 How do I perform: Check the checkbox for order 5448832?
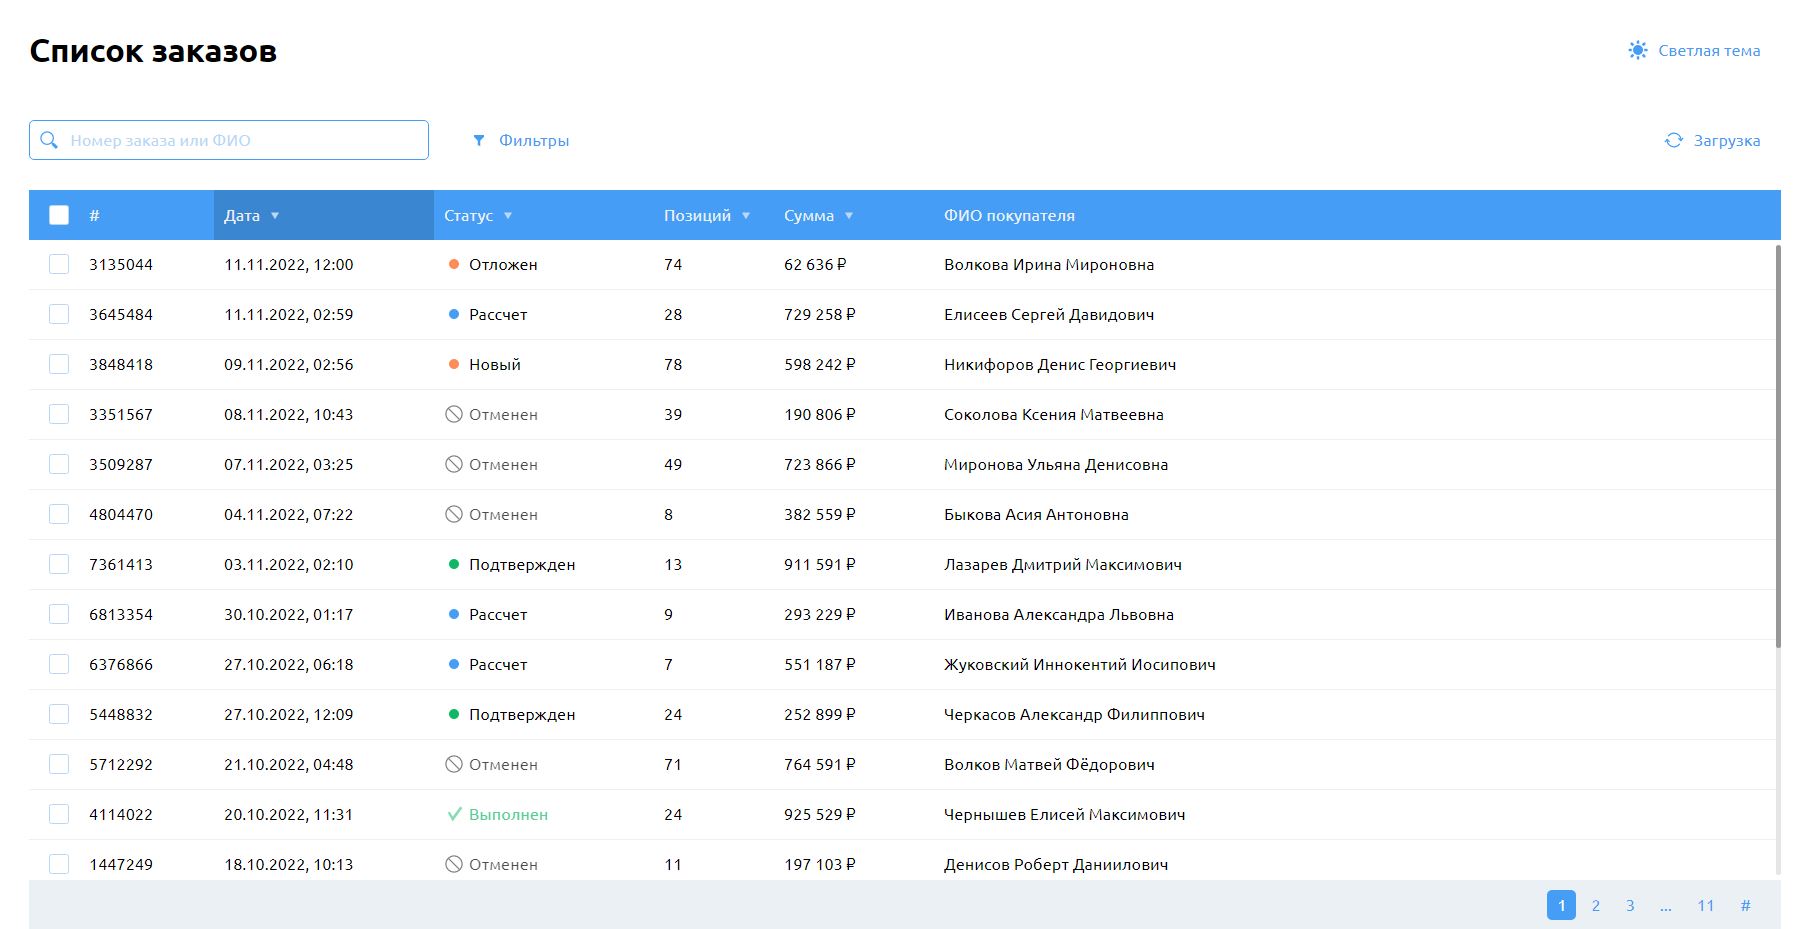(x=58, y=714)
